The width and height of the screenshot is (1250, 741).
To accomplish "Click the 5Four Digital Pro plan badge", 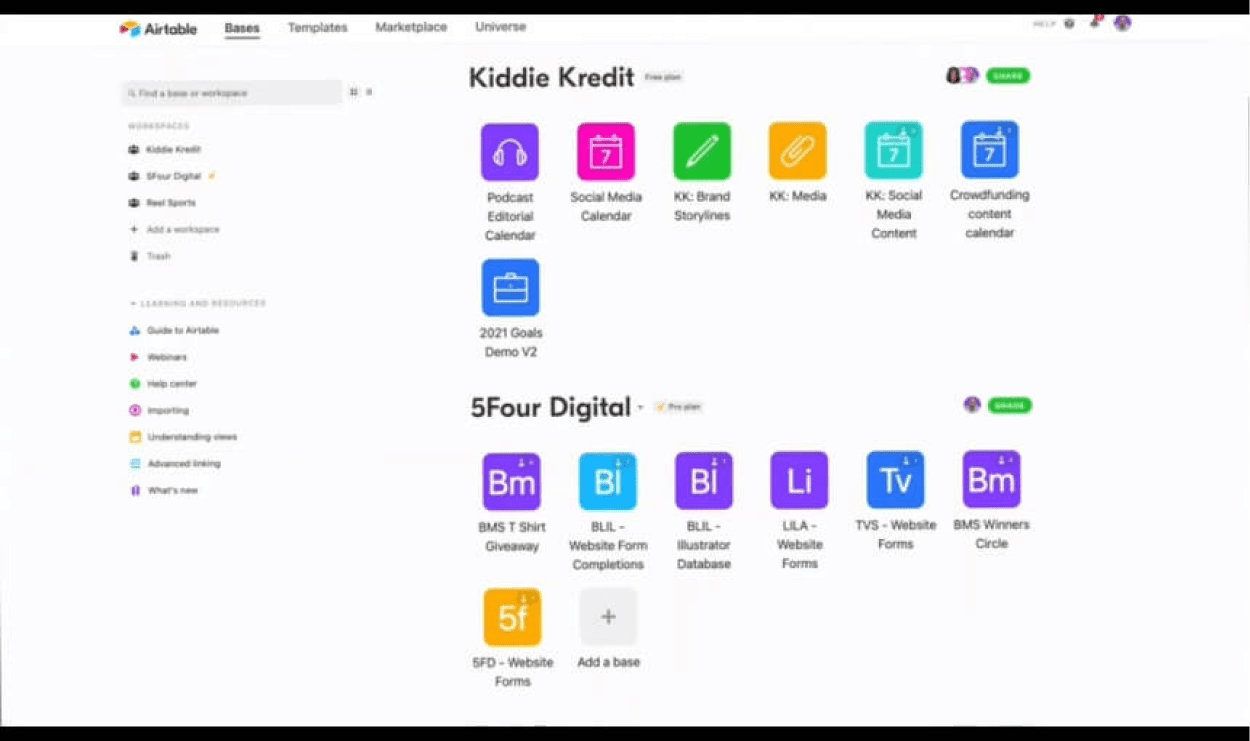I will click(x=678, y=407).
